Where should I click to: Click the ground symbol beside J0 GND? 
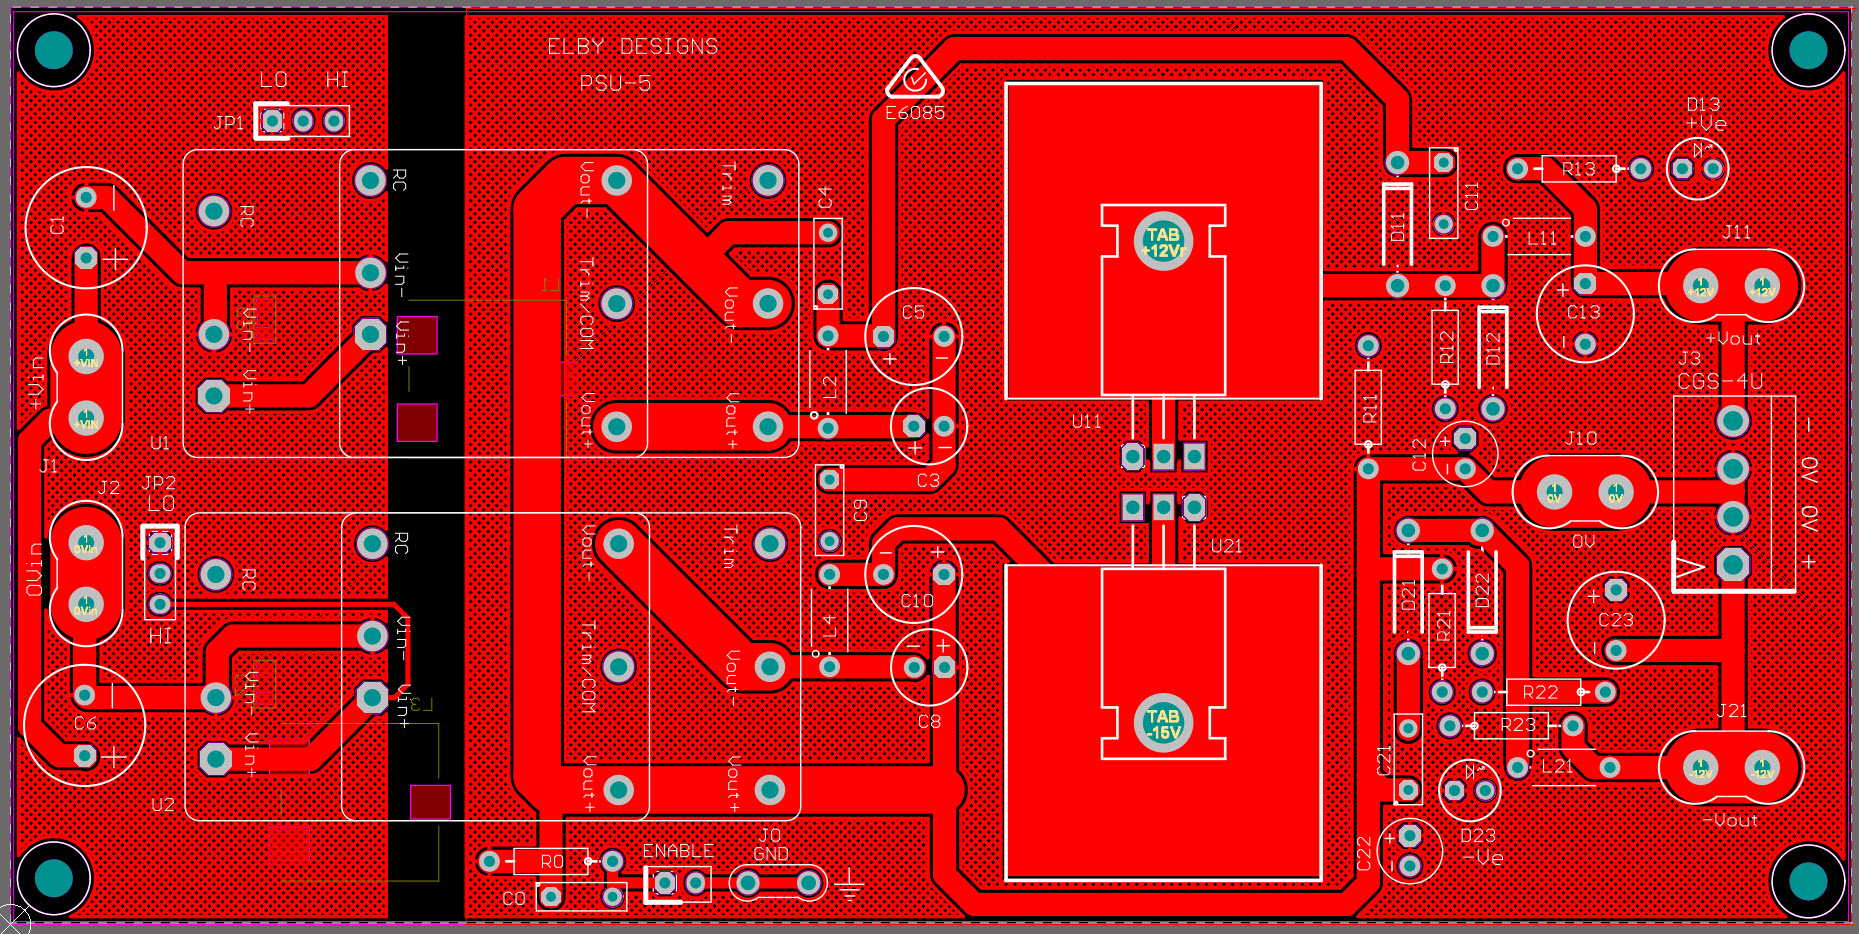(x=849, y=884)
